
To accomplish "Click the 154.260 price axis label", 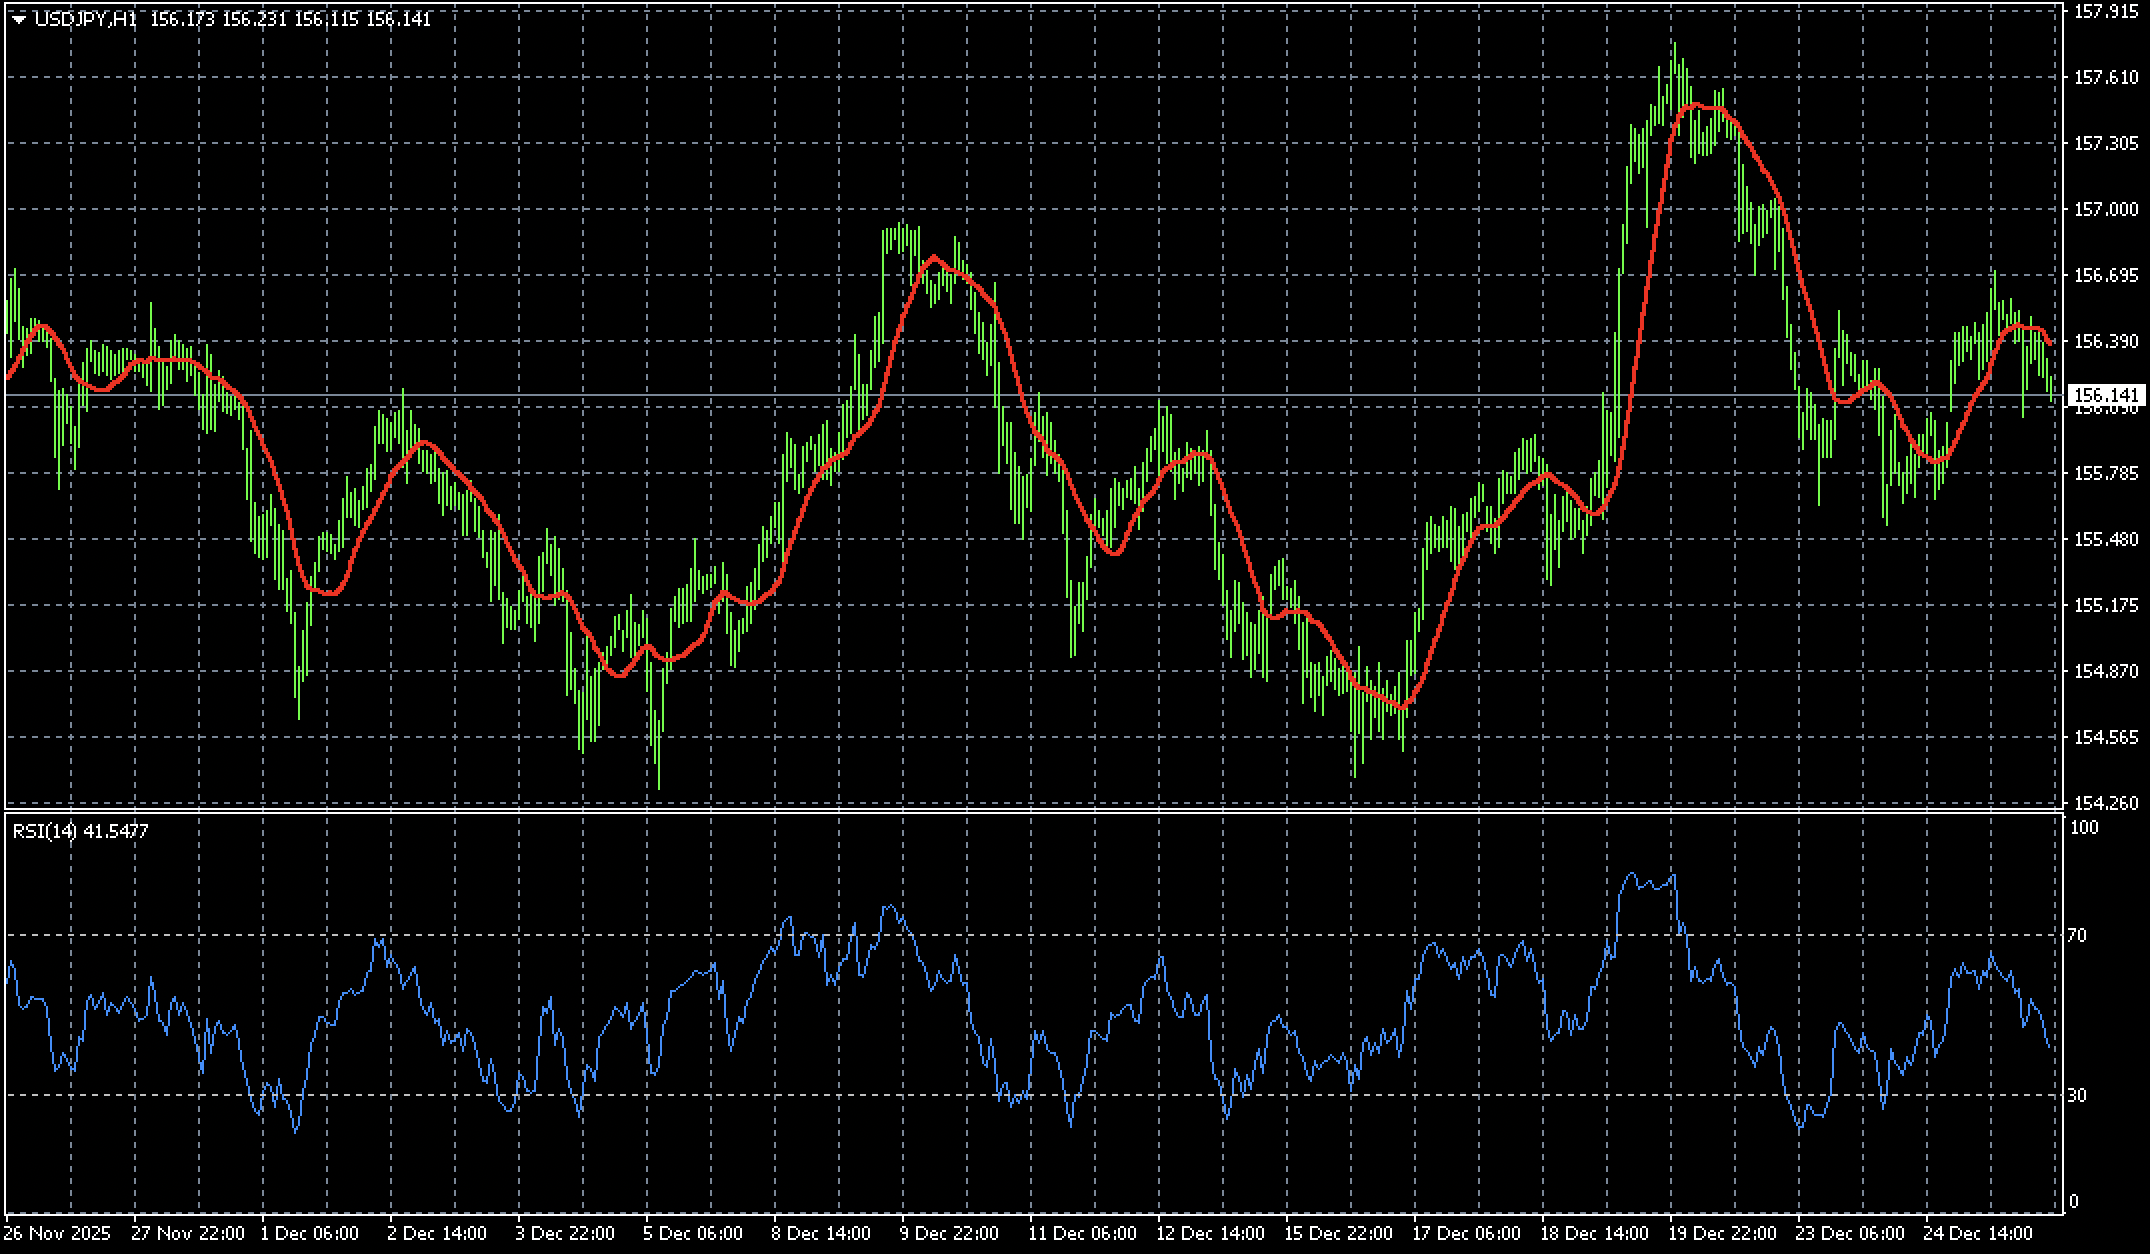I will [x=2108, y=803].
